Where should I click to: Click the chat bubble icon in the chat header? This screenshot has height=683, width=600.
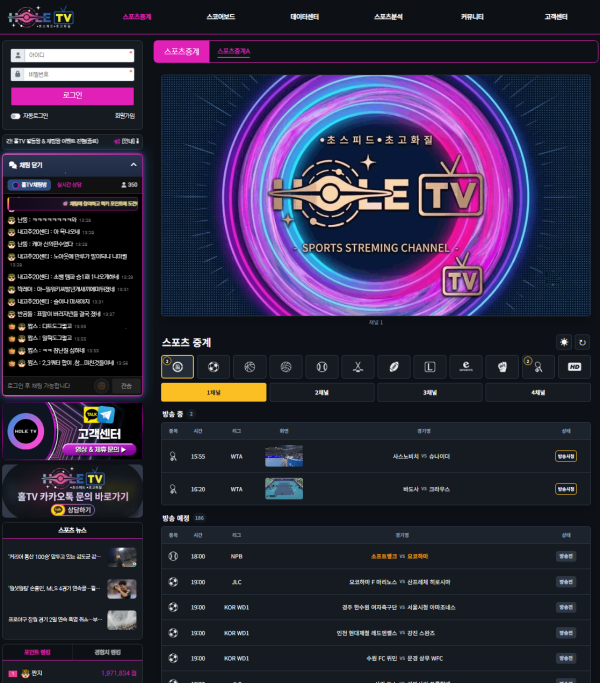[13, 165]
